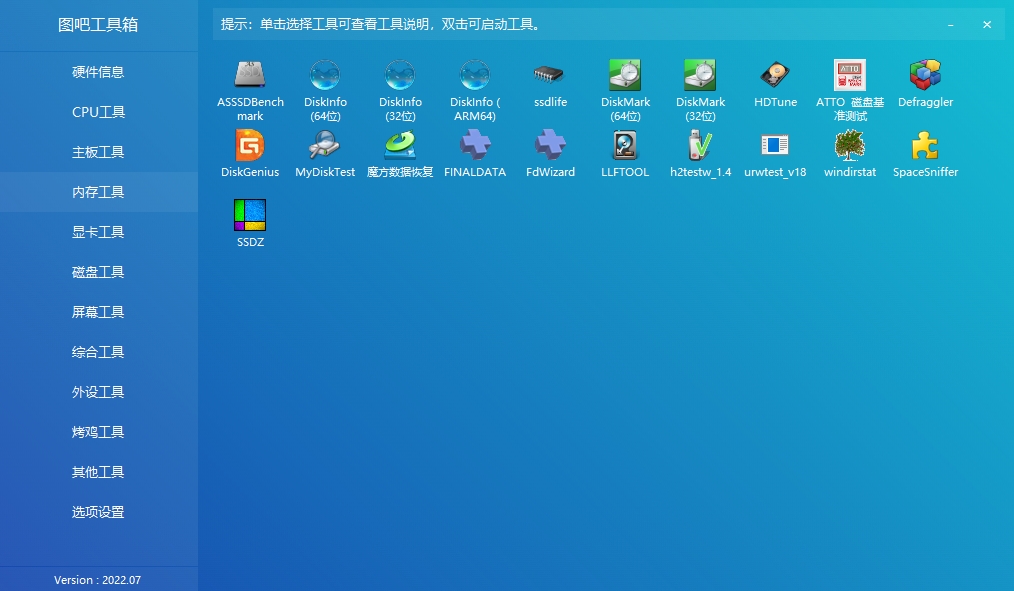Switch to CPU工具 category
Viewport: 1014px width, 591px height.
(x=97, y=111)
